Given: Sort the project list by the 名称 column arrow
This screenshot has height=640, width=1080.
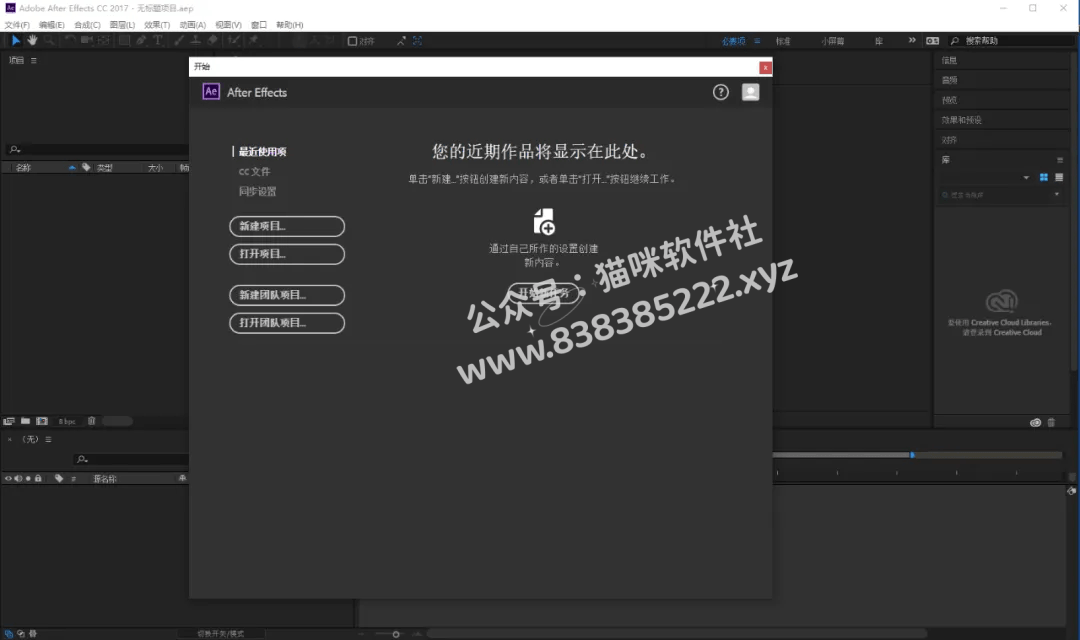Looking at the screenshot, I should [72, 167].
